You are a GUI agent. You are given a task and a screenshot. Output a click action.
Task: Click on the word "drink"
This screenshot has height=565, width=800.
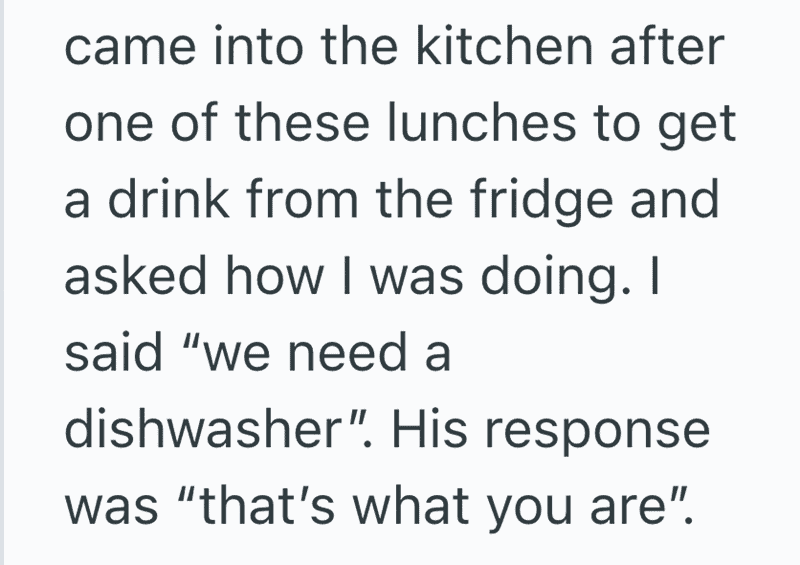pyautogui.click(x=169, y=199)
